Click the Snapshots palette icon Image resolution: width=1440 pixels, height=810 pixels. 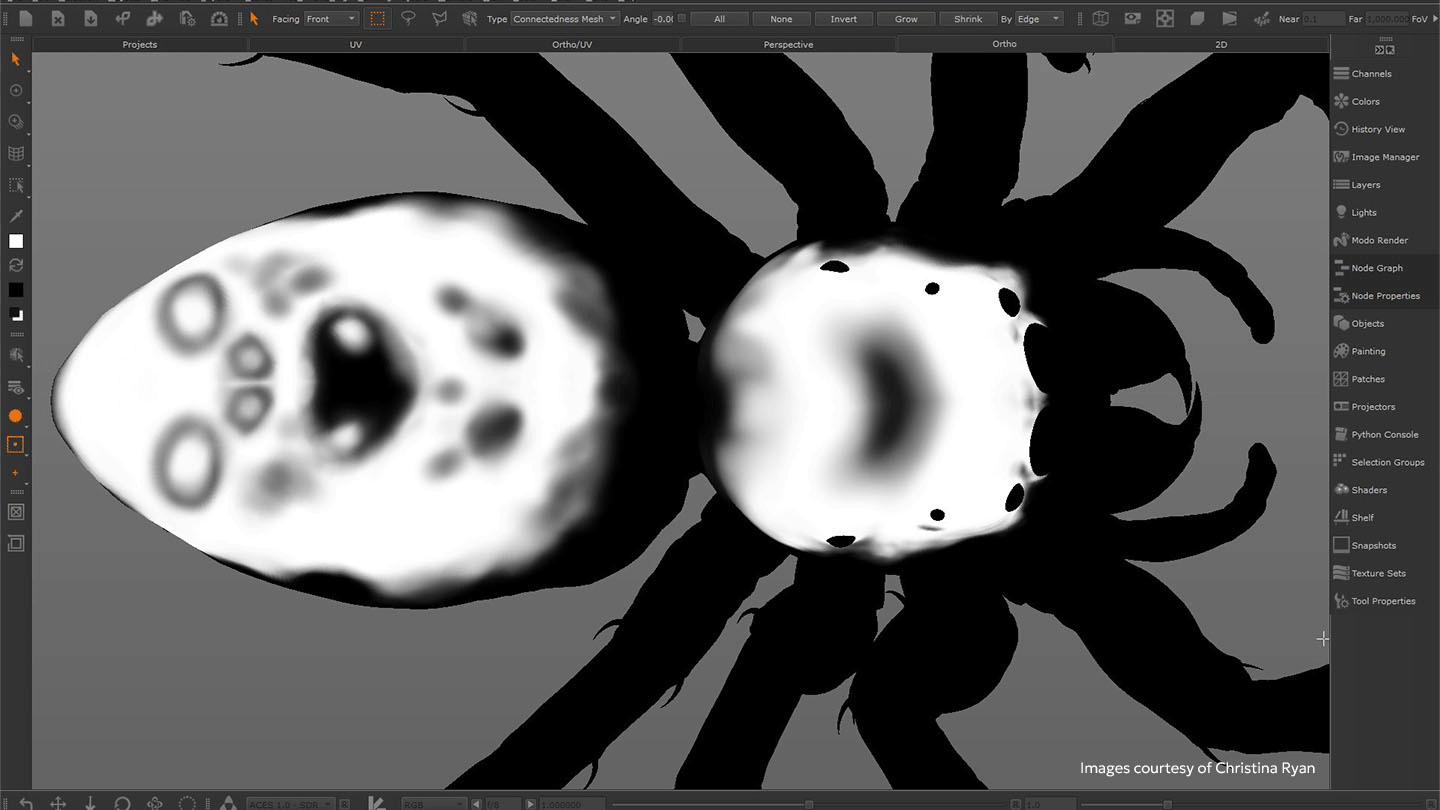[1341, 545]
